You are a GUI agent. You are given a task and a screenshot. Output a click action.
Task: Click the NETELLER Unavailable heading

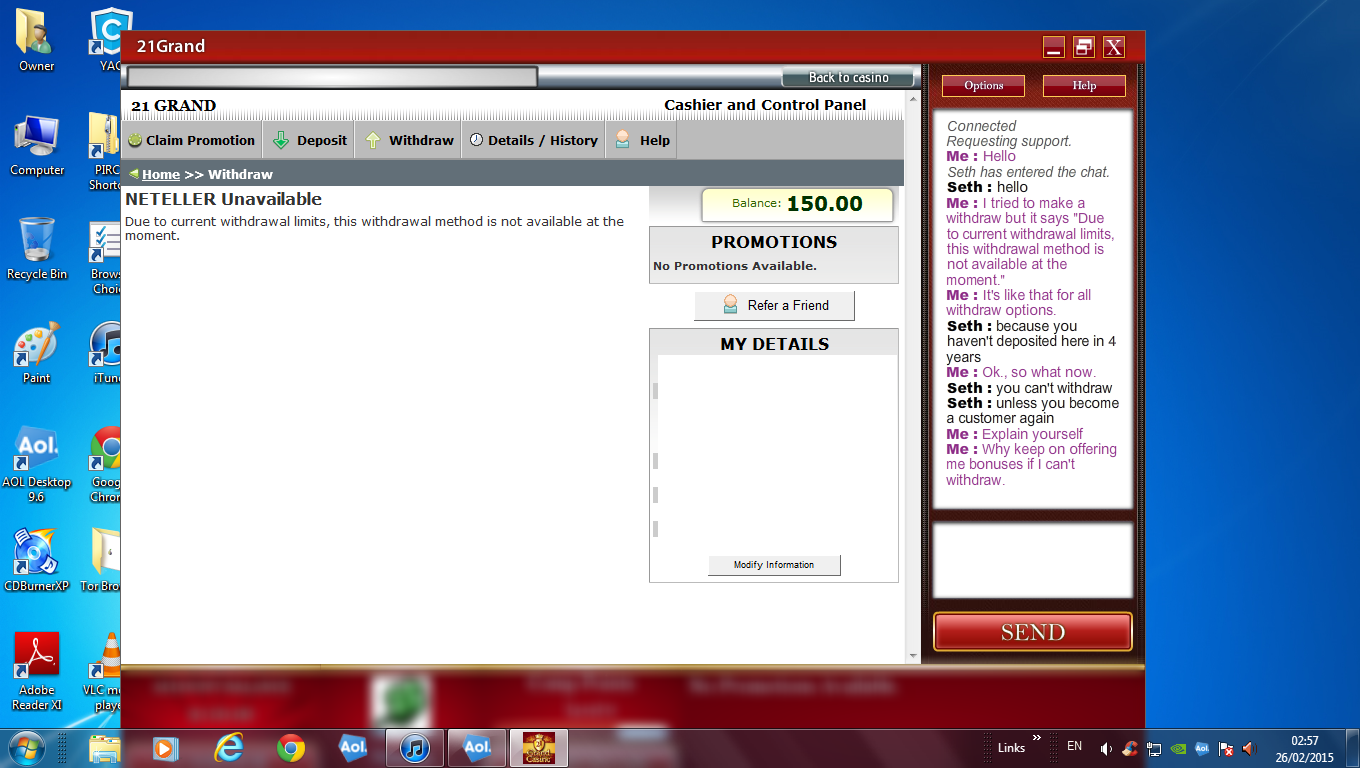pyautogui.click(x=223, y=199)
